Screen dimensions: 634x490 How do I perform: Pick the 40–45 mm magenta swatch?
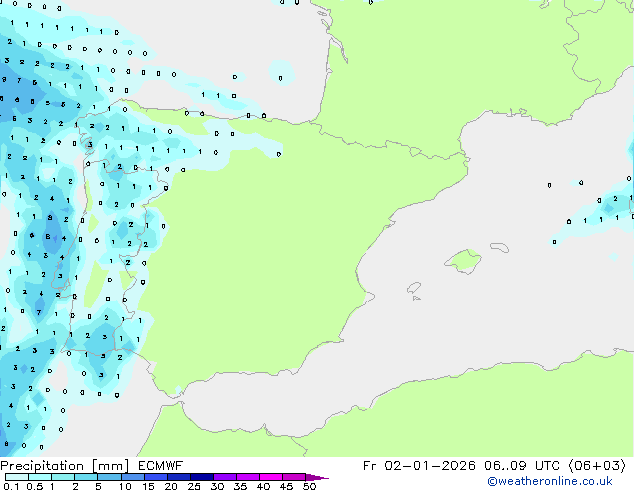271,477
